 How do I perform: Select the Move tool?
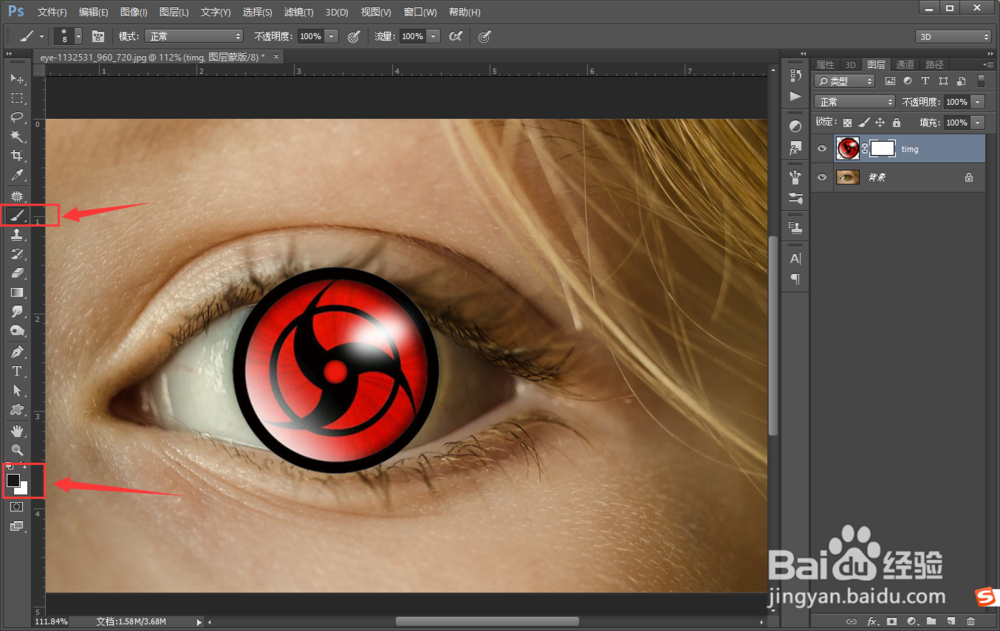coord(17,78)
